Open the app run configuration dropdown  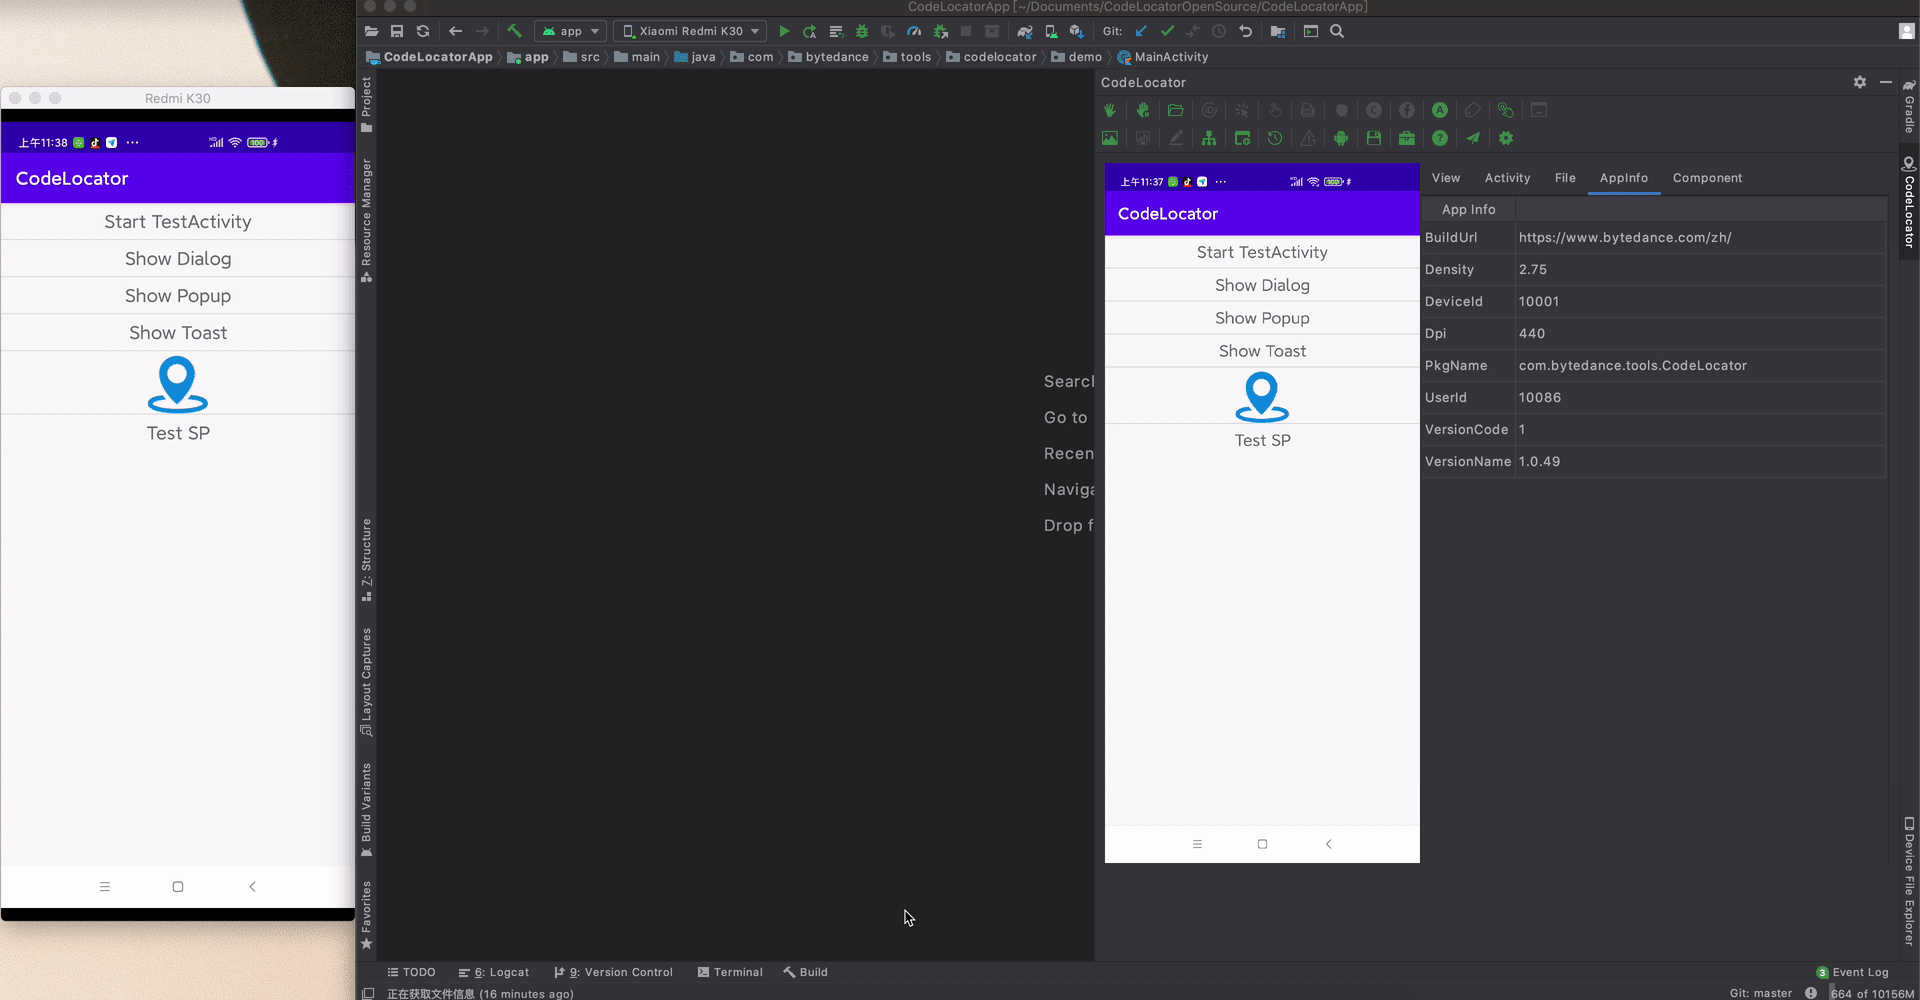pos(570,31)
